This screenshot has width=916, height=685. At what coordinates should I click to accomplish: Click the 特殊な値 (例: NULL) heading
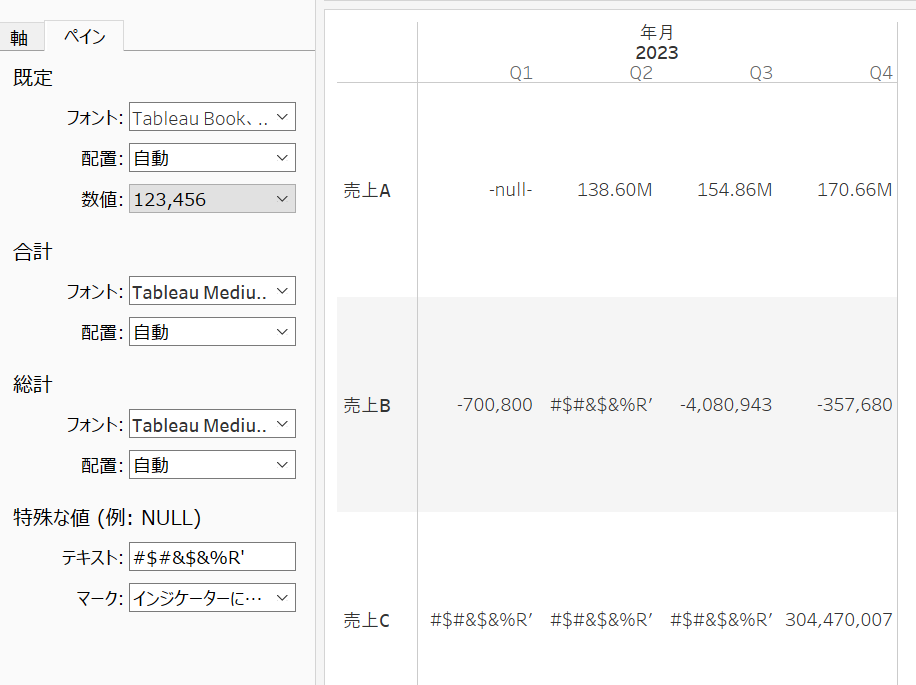click(107, 518)
